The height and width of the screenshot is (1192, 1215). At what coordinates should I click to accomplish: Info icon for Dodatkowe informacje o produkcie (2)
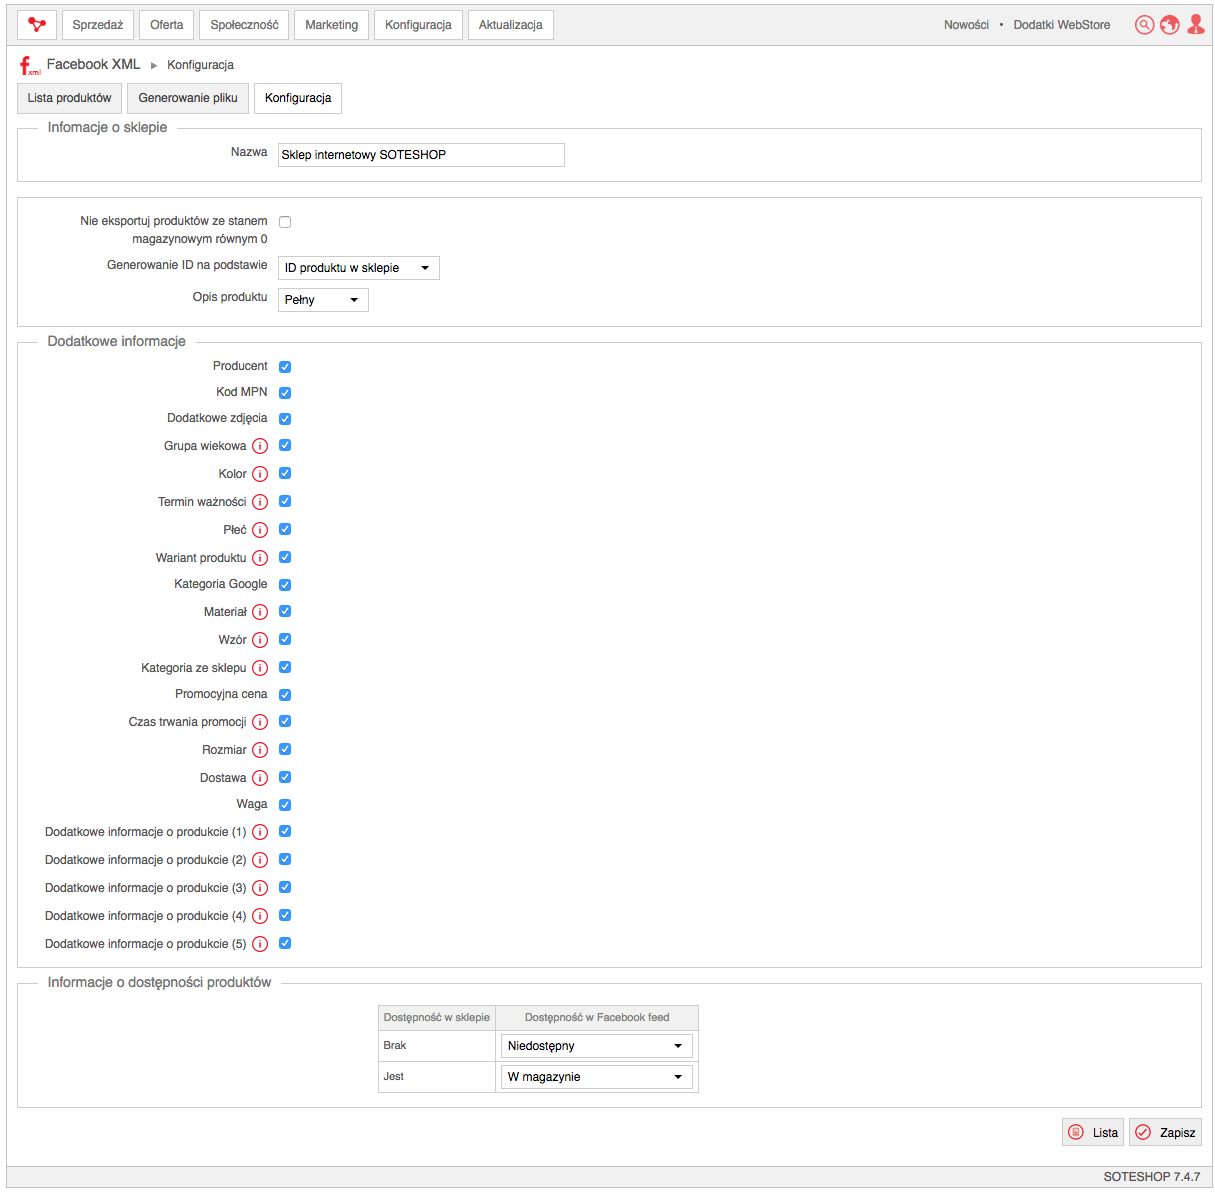tap(260, 860)
